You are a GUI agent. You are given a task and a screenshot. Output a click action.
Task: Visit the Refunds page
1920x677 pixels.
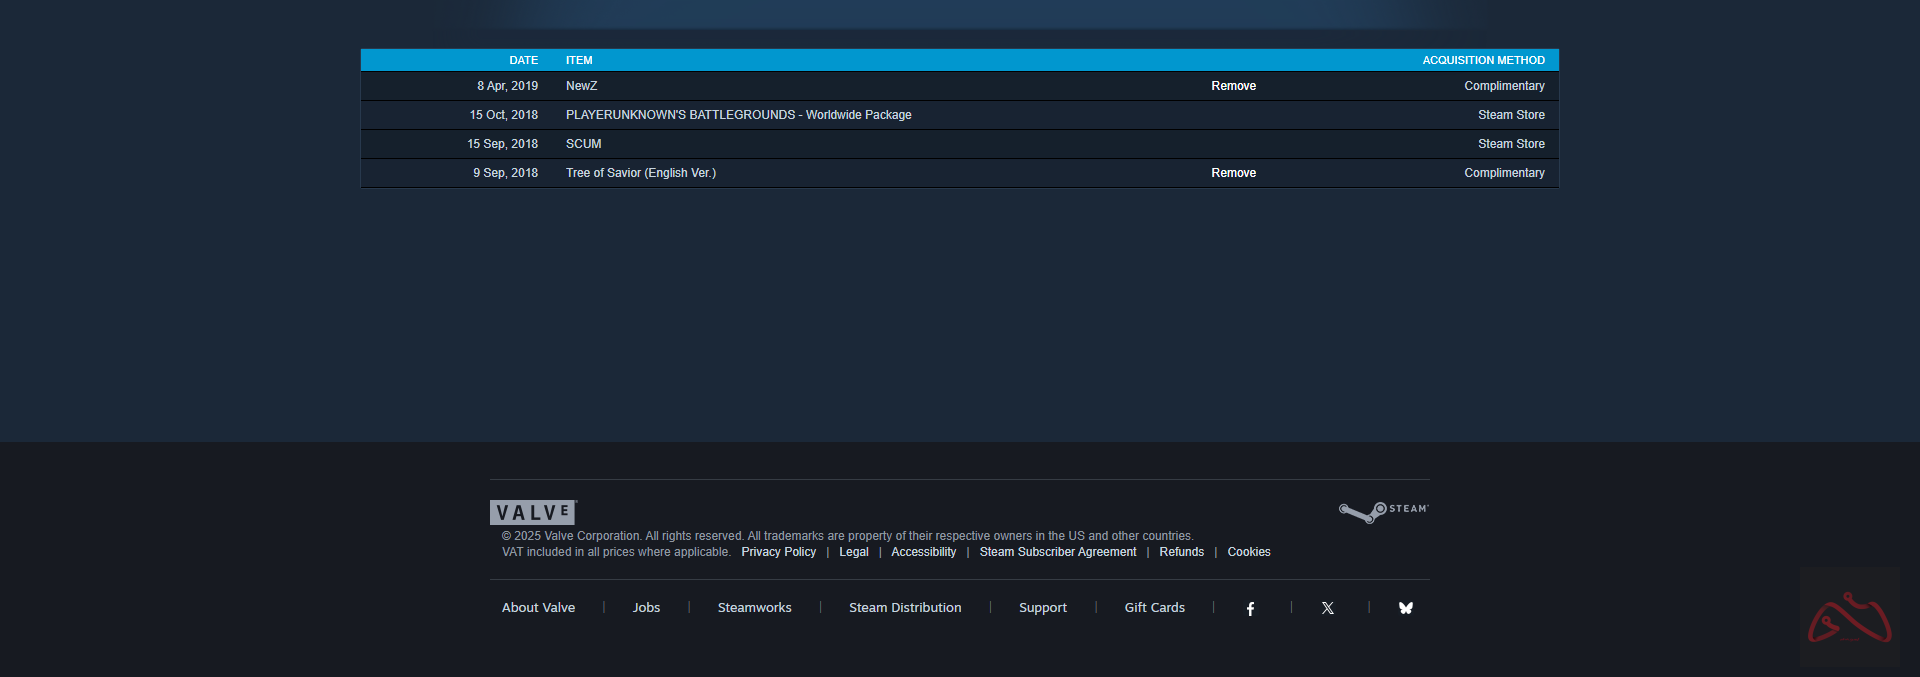[1181, 552]
